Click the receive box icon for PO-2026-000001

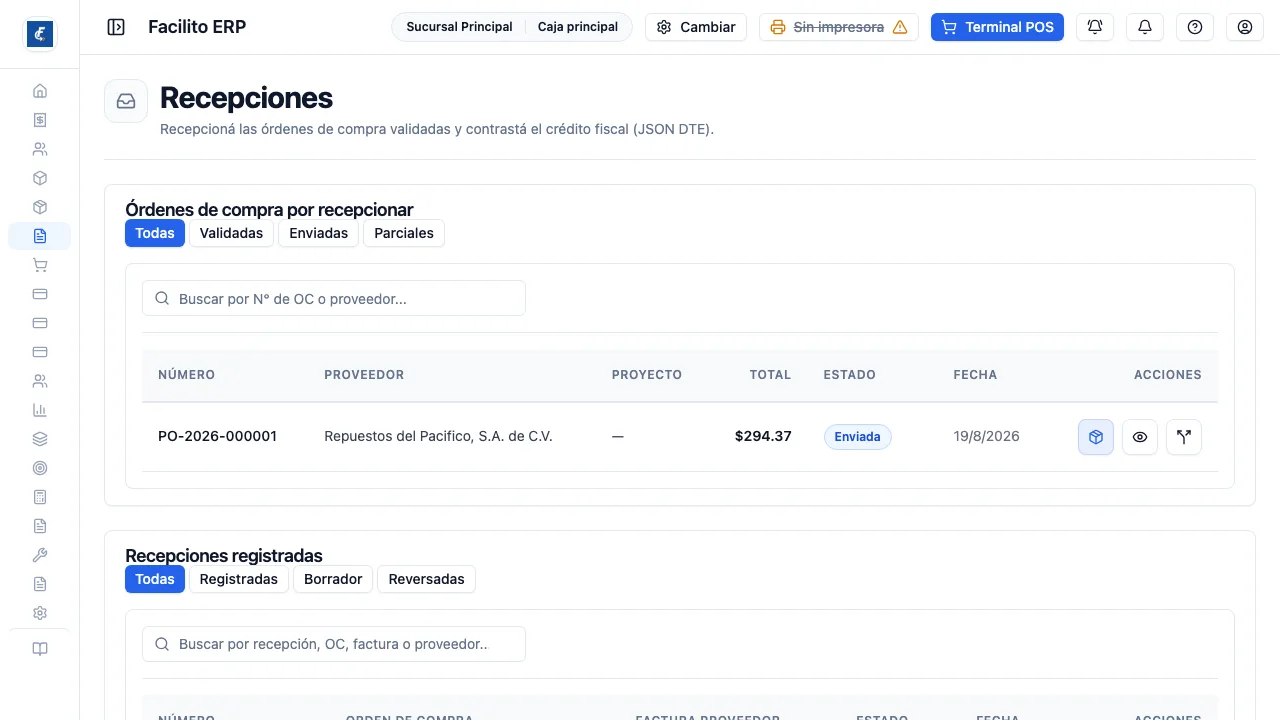(1096, 437)
